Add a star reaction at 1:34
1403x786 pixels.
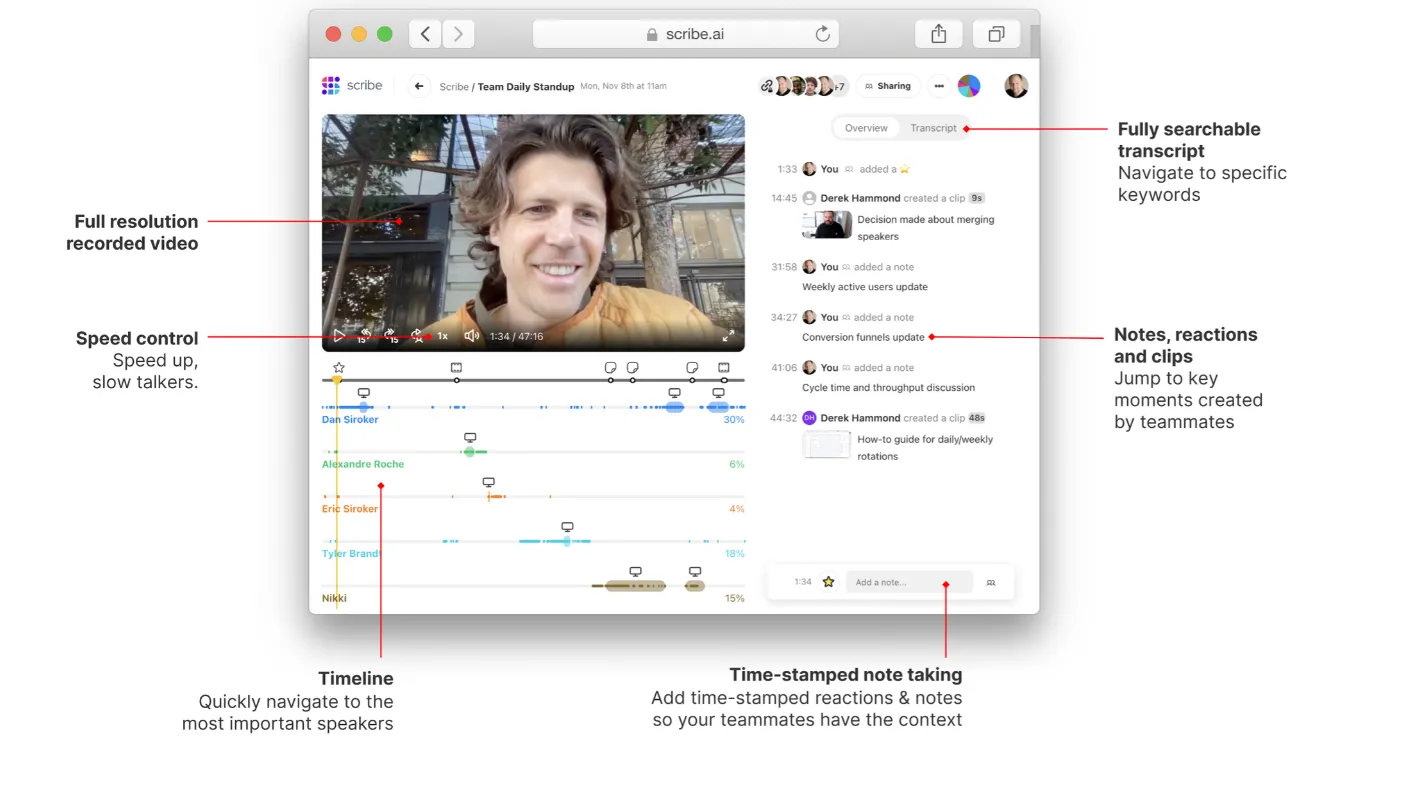tap(828, 582)
